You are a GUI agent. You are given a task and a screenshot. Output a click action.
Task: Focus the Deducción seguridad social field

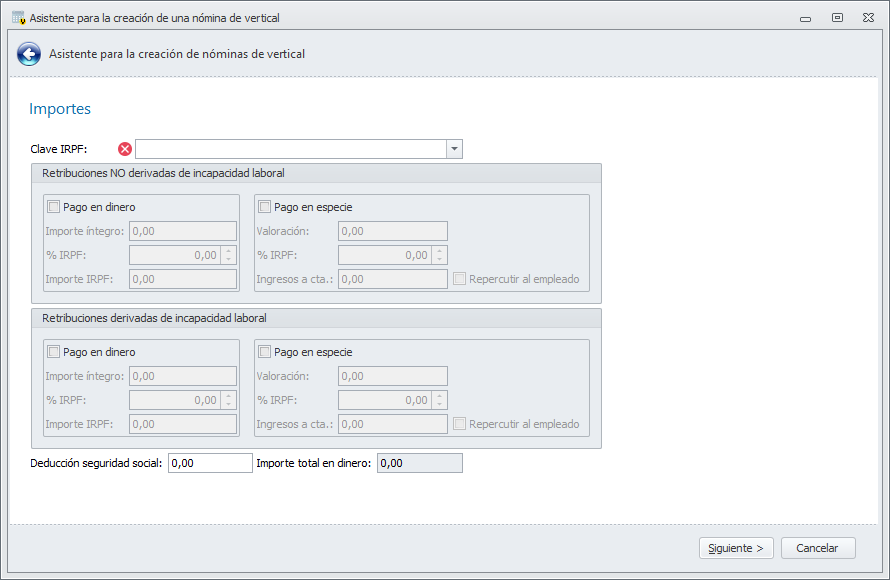pos(210,463)
